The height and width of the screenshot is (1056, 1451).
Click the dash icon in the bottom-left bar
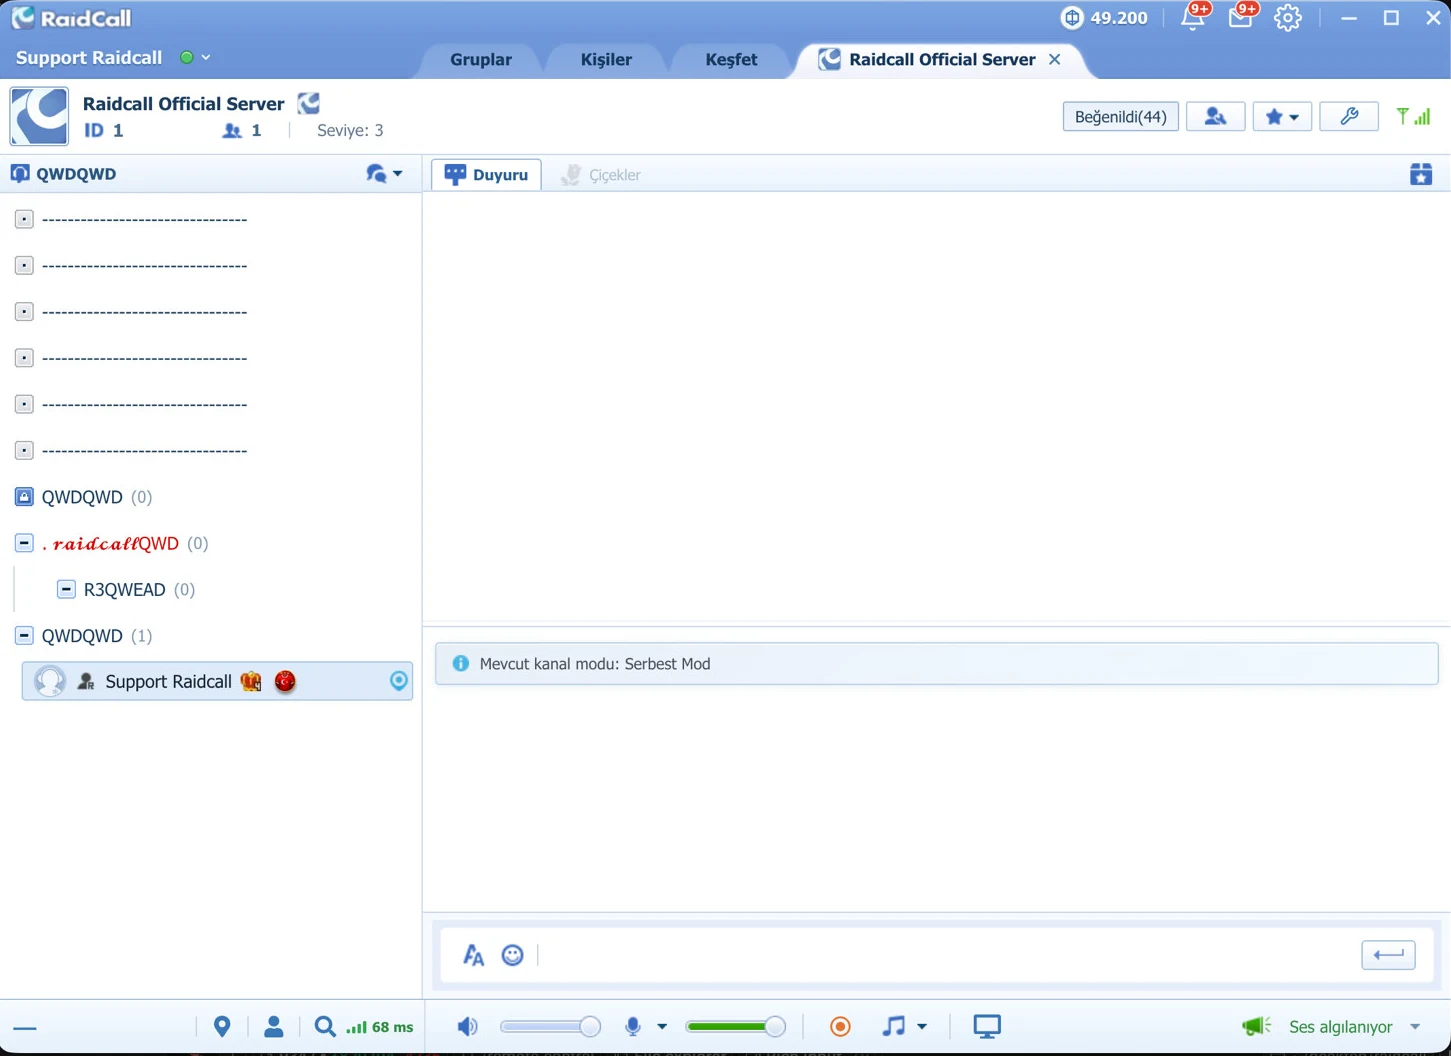click(x=25, y=1028)
